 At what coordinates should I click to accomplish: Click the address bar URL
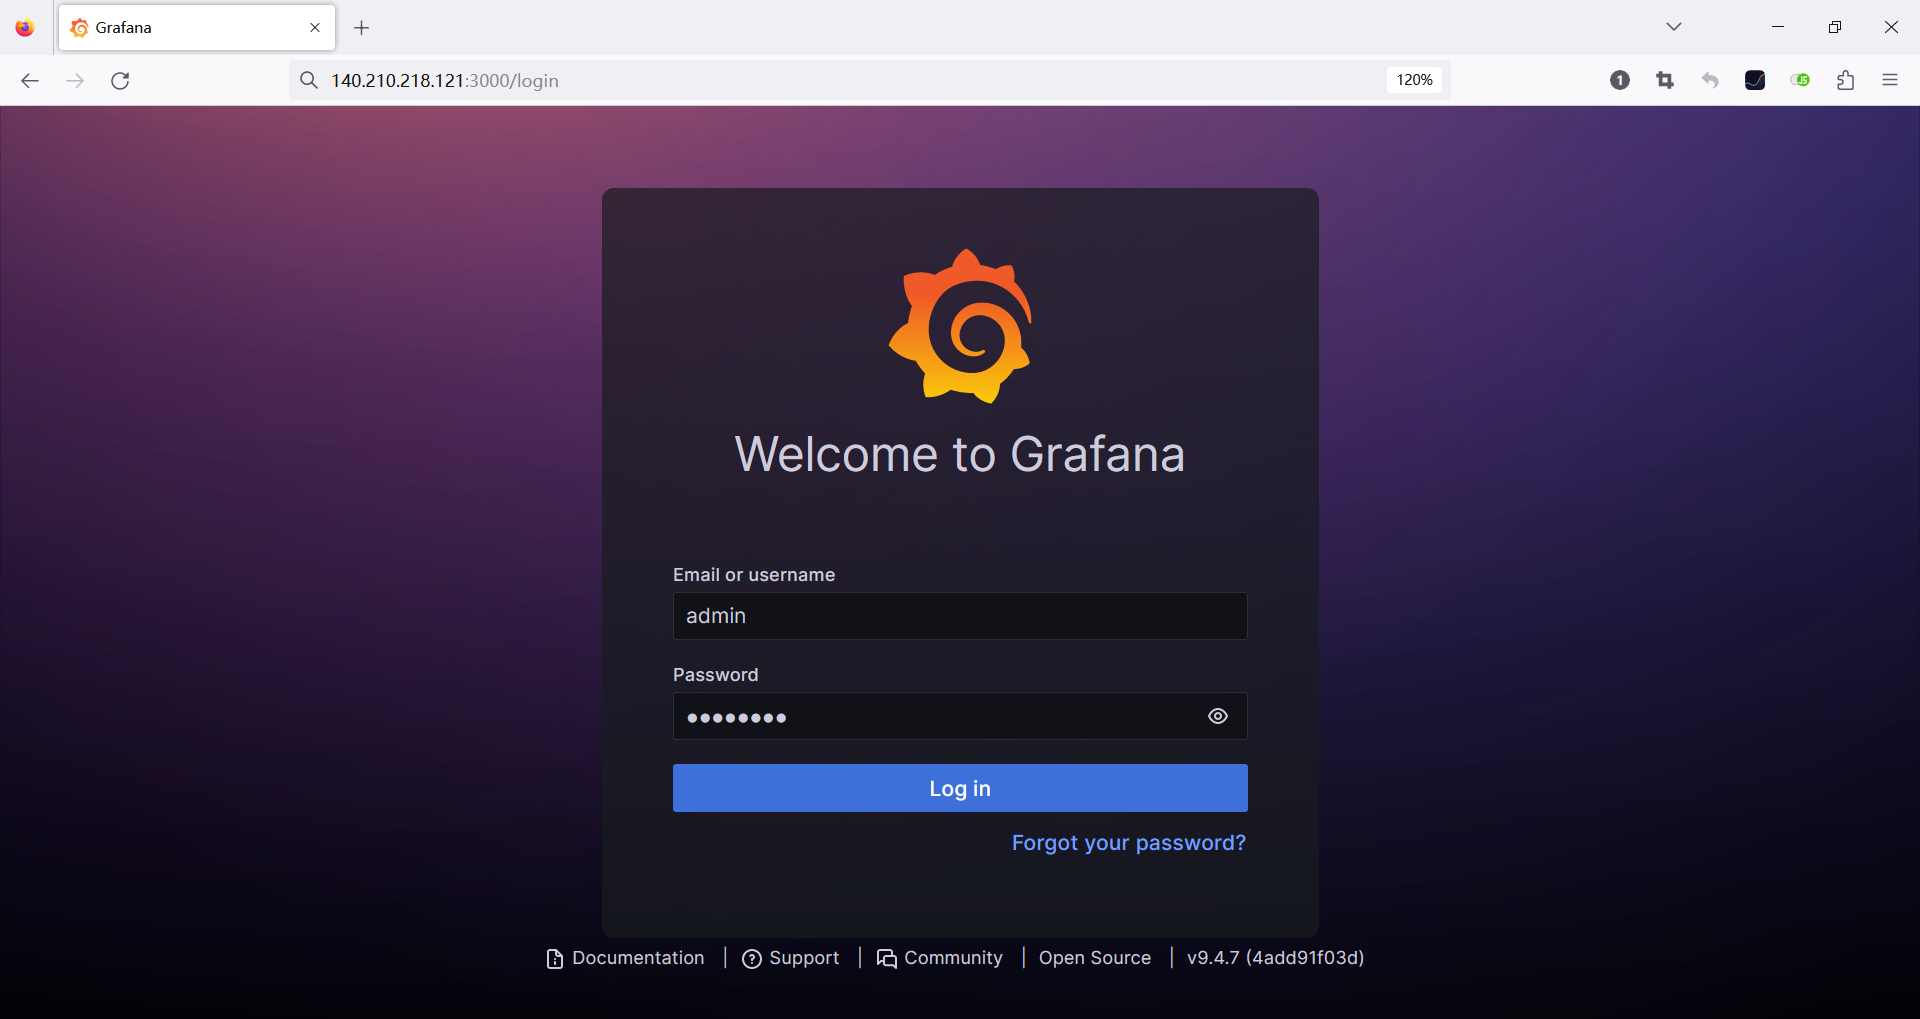445,81
